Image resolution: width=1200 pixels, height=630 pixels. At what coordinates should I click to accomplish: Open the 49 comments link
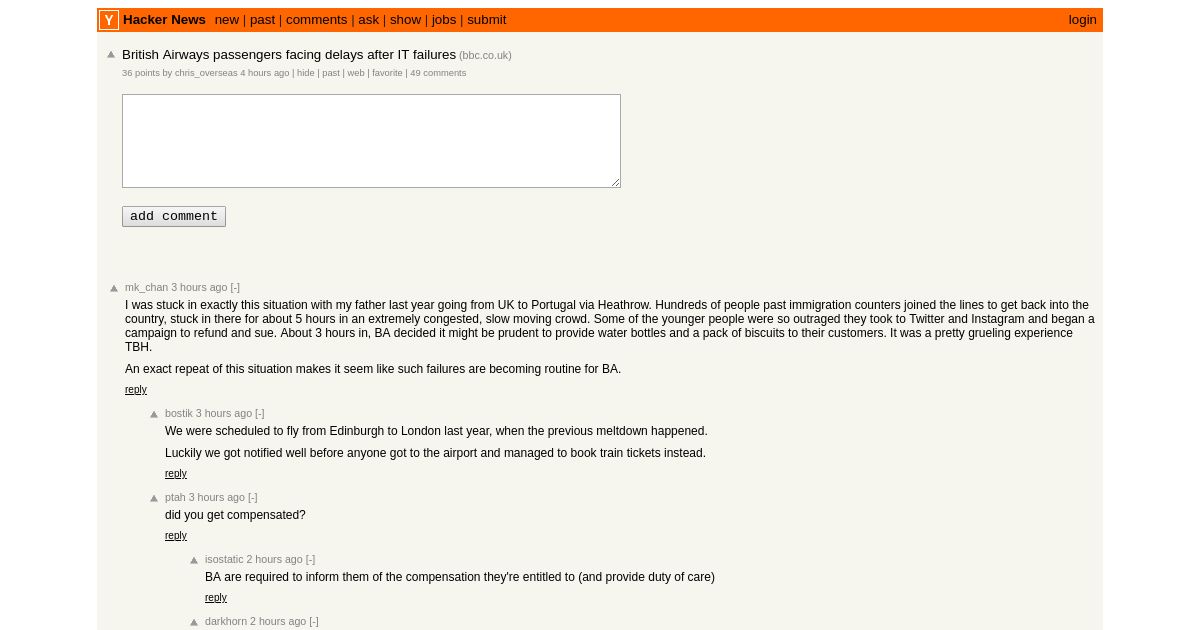(438, 73)
